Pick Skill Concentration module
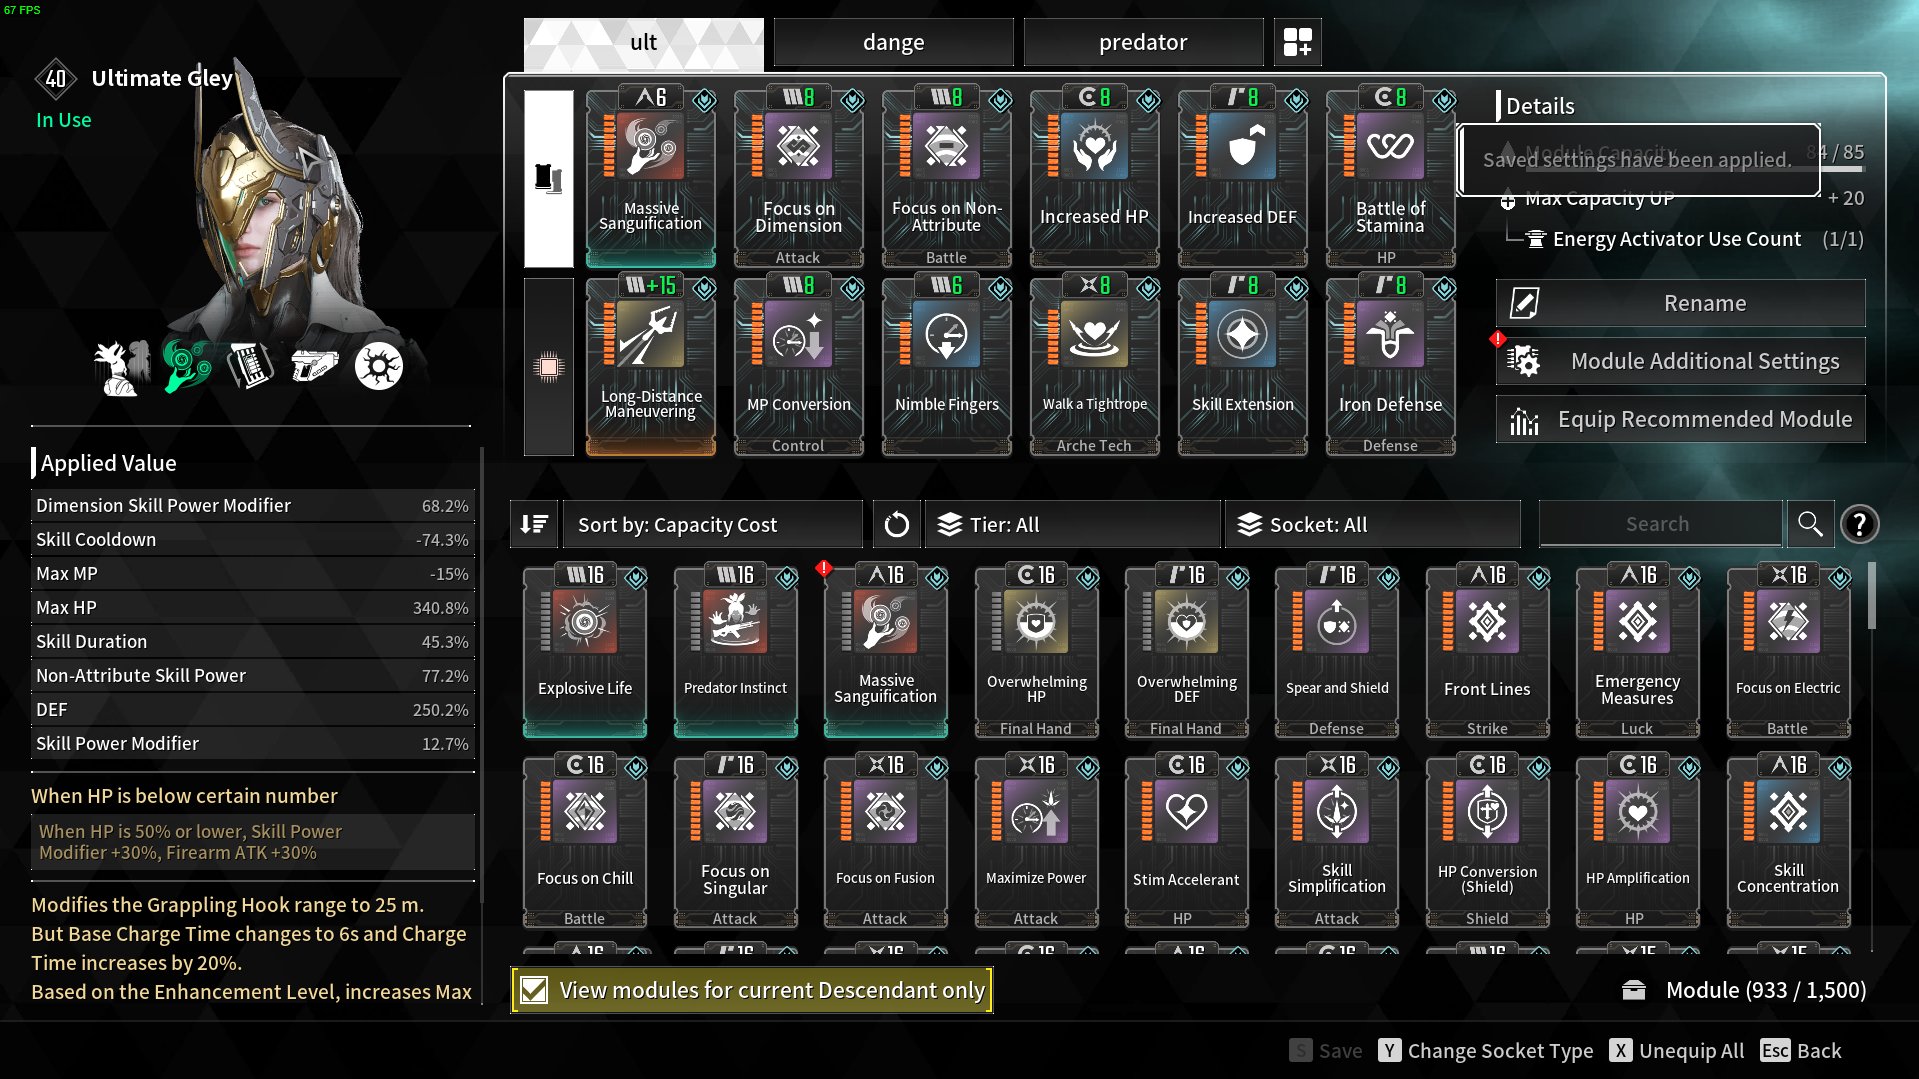The image size is (1919, 1079). tap(1789, 841)
